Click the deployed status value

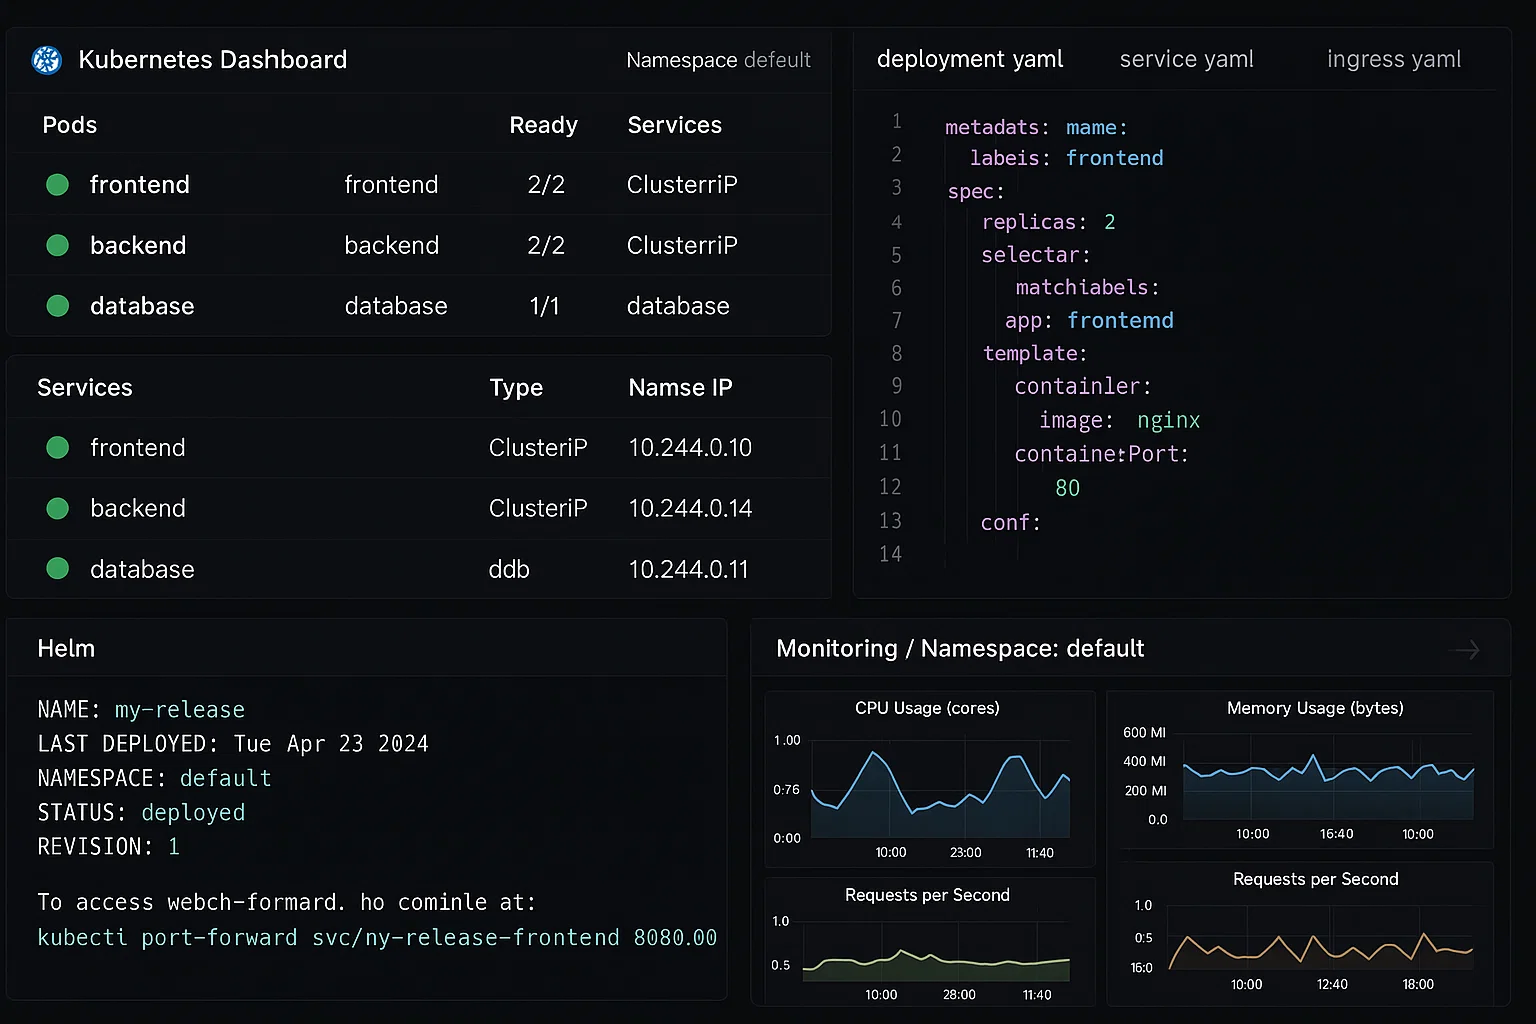point(193,812)
